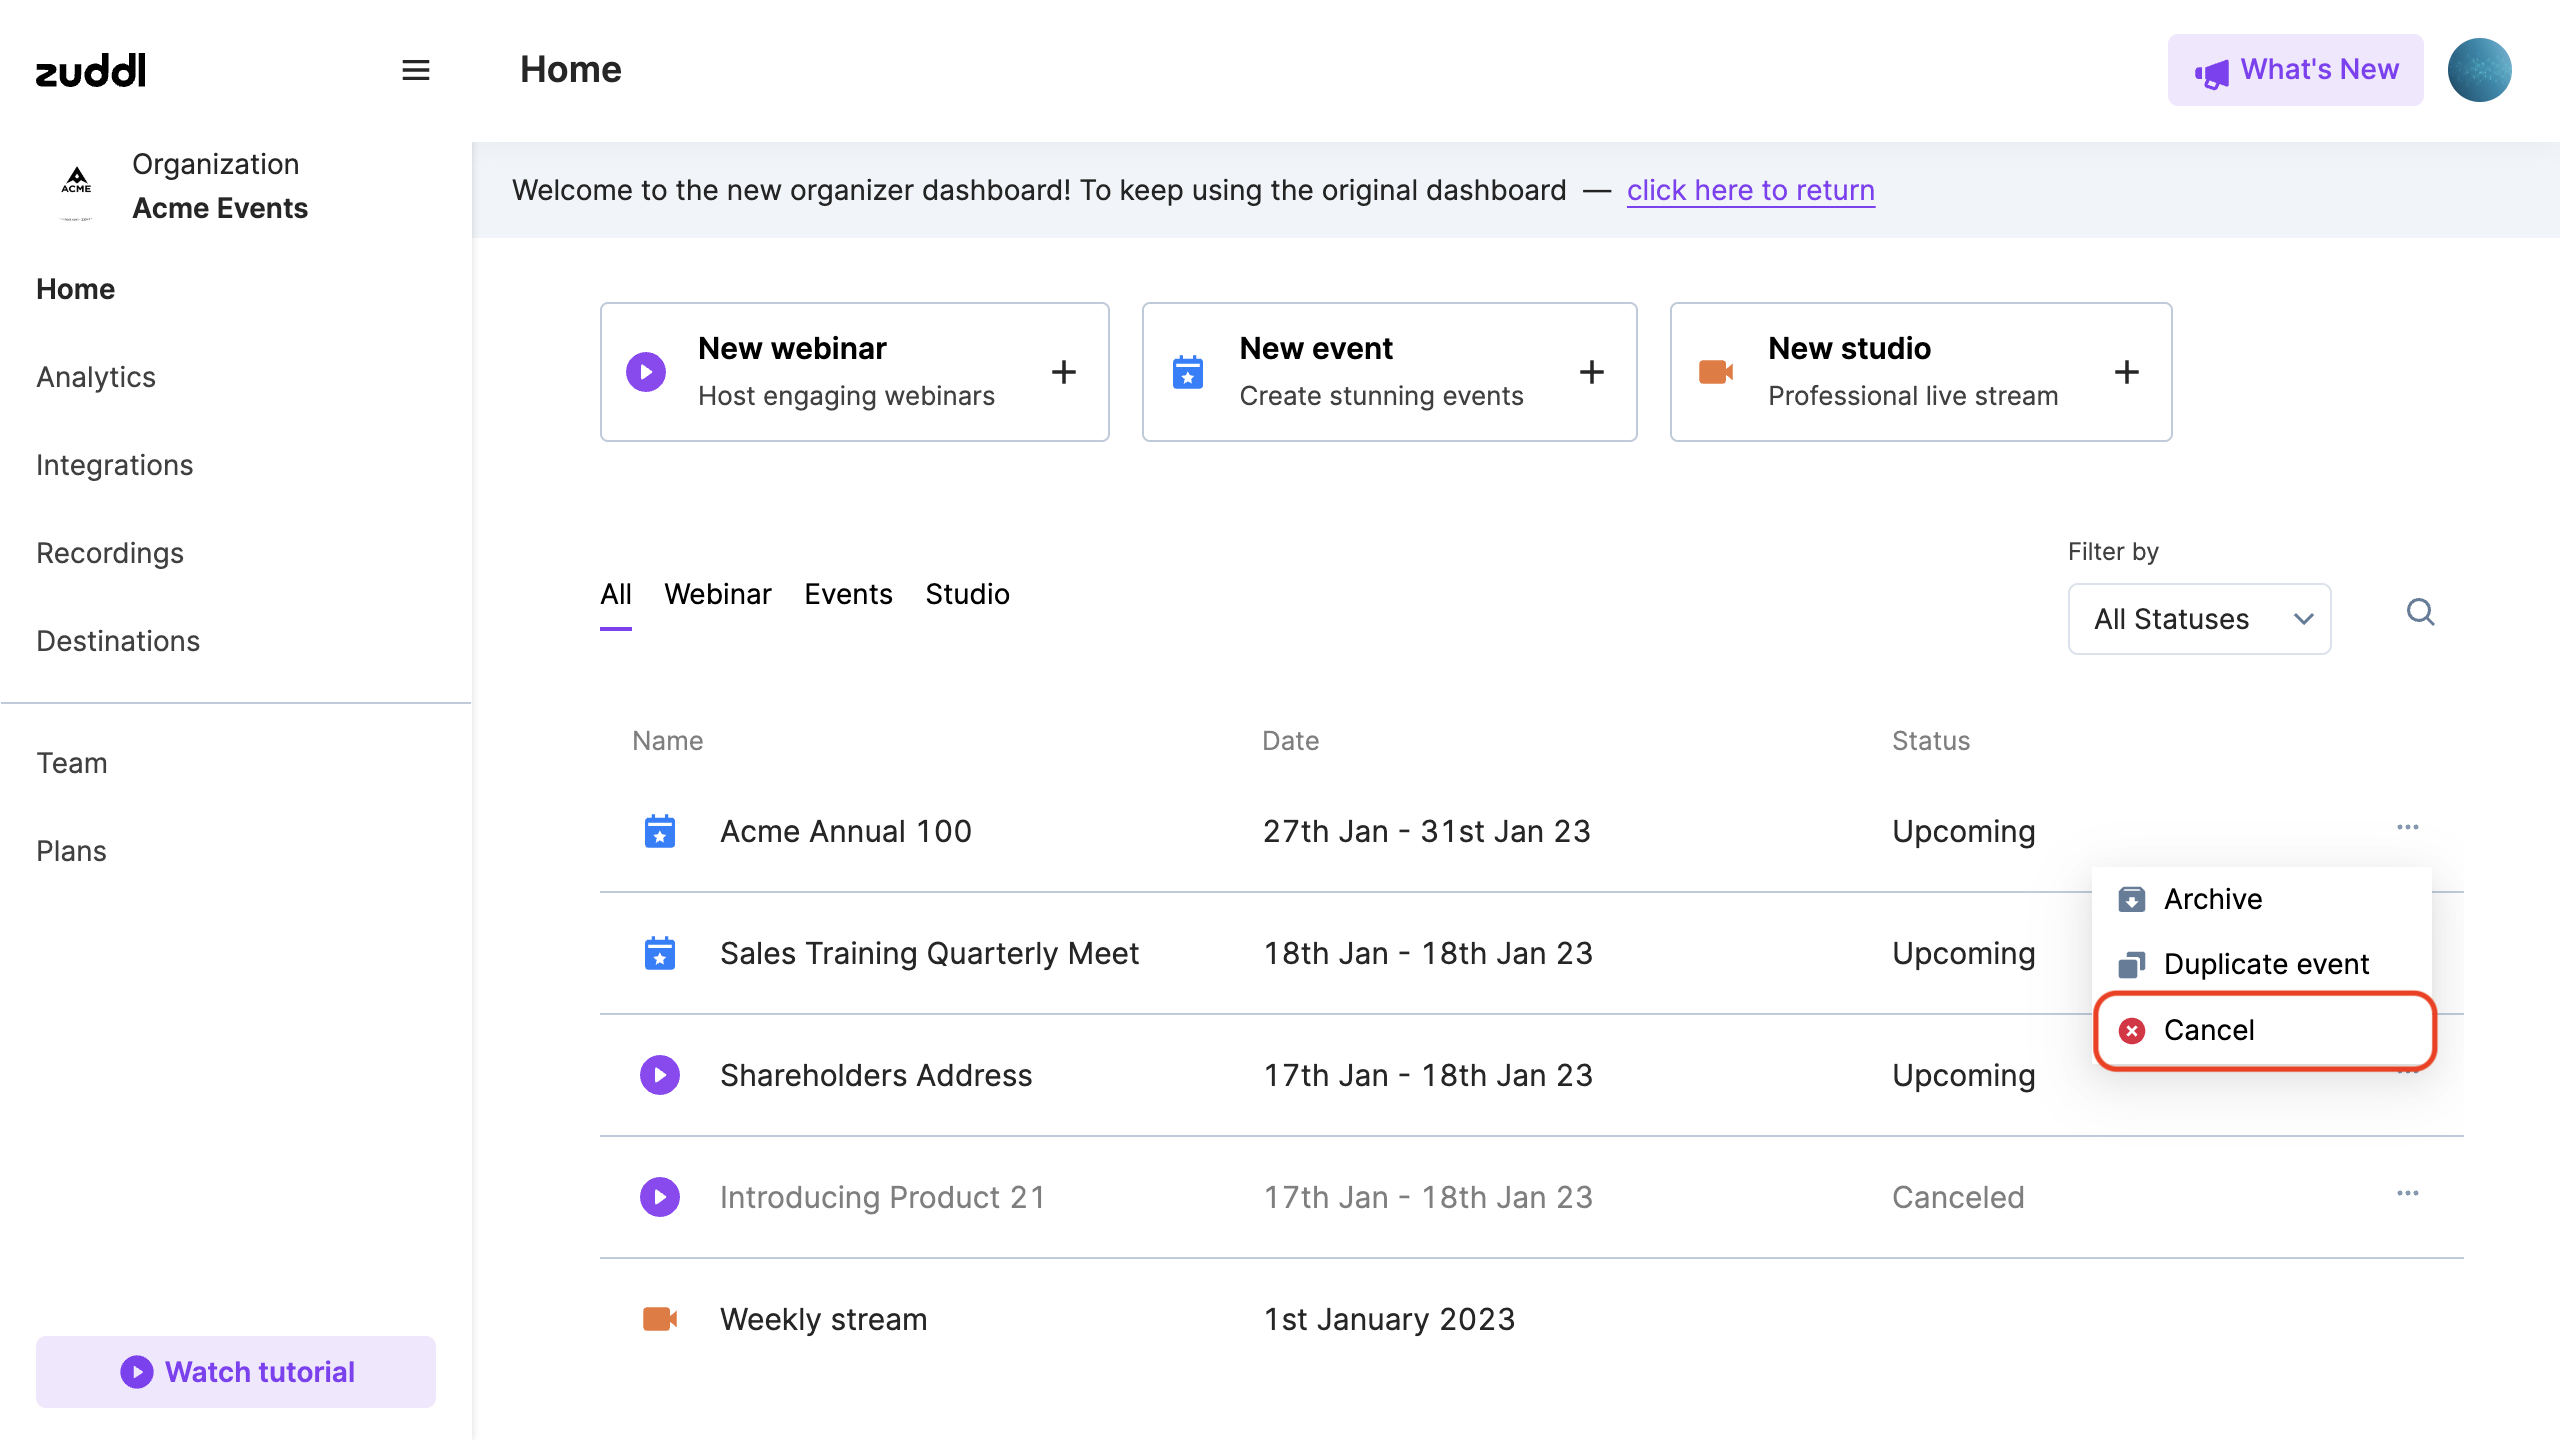This screenshot has height=1440, width=2560.
Task: Click the 'click here to return' link
Action: (x=1750, y=190)
